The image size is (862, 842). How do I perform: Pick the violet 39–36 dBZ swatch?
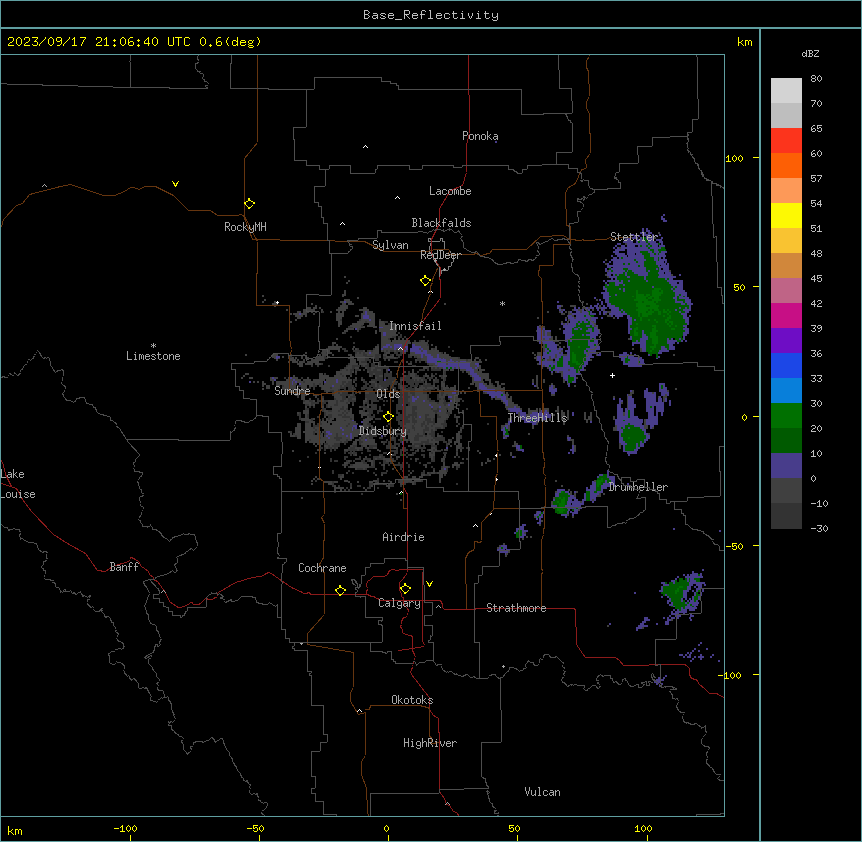coord(786,341)
